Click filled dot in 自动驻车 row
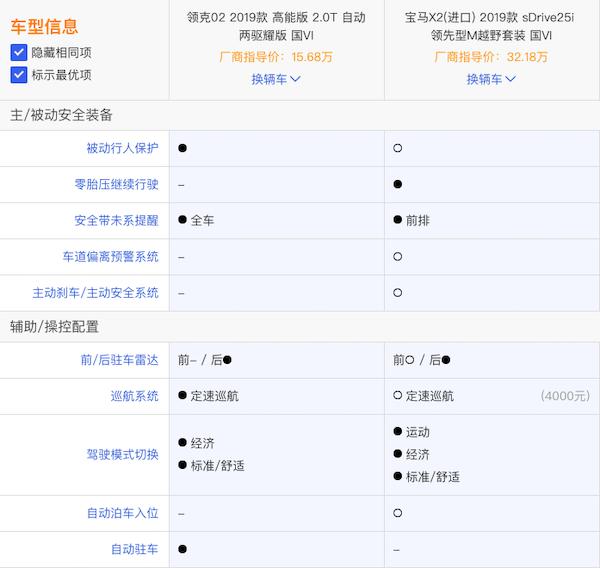 pos(183,549)
